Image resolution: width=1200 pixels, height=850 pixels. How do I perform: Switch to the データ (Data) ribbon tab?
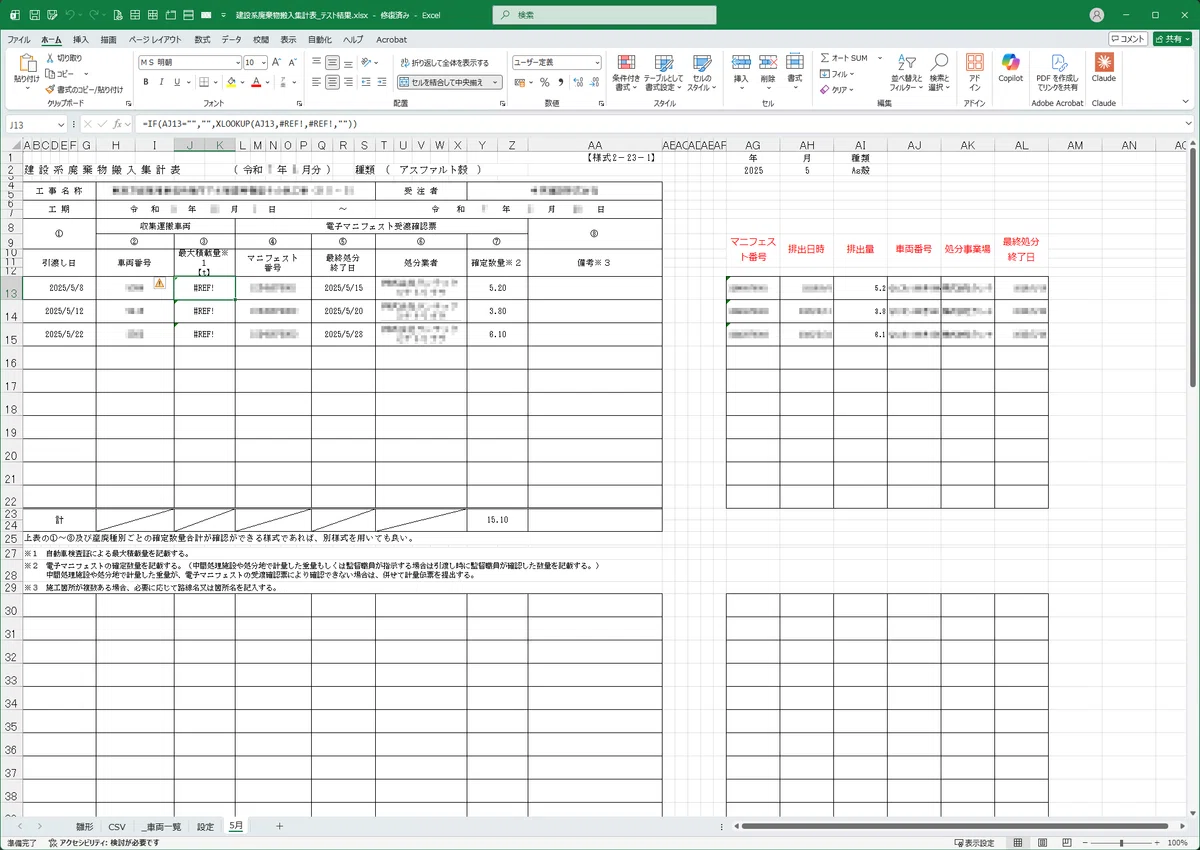[231, 39]
